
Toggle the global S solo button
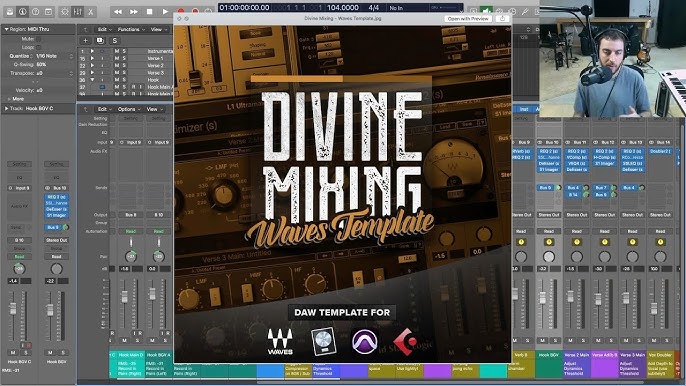pyautogui.click(x=115, y=40)
